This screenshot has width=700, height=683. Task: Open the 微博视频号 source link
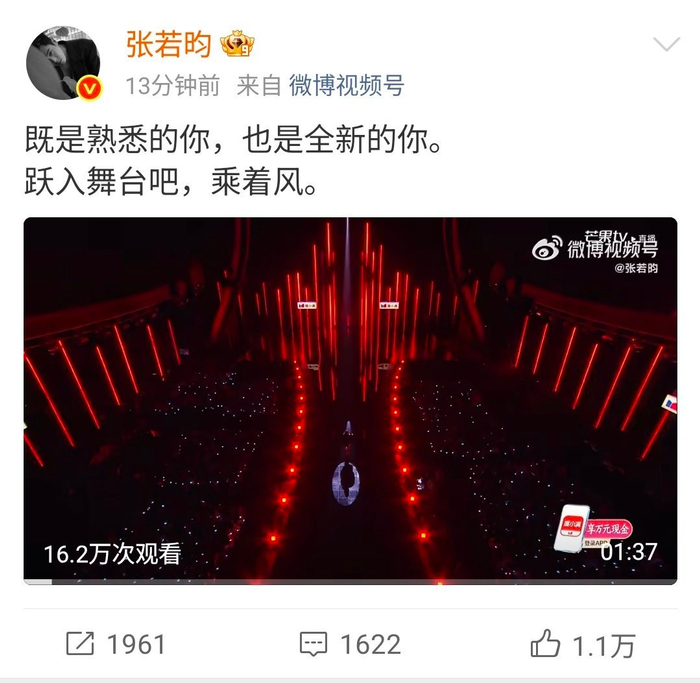346,85
